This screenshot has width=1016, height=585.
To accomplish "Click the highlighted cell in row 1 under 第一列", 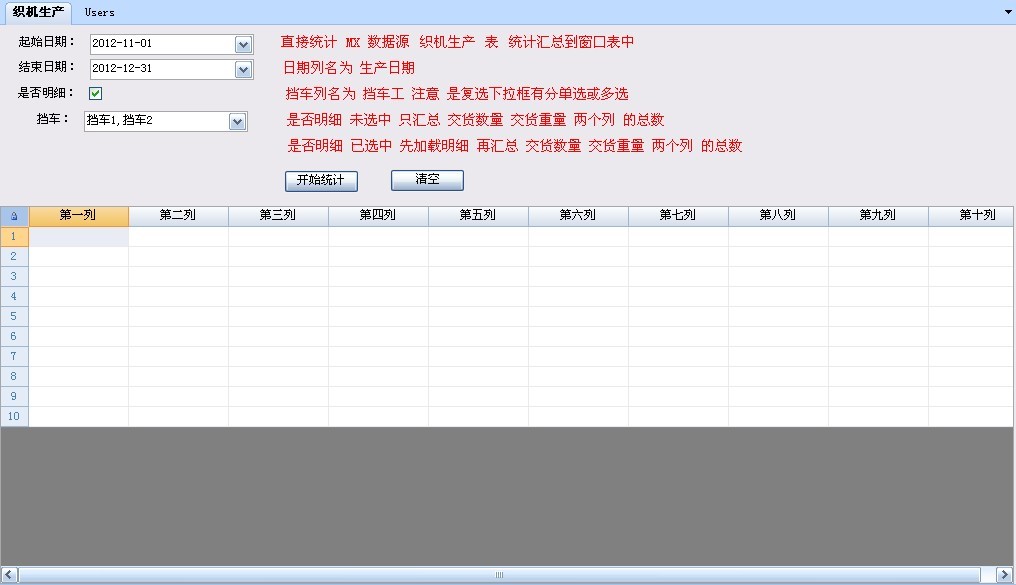I will click(x=78, y=236).
